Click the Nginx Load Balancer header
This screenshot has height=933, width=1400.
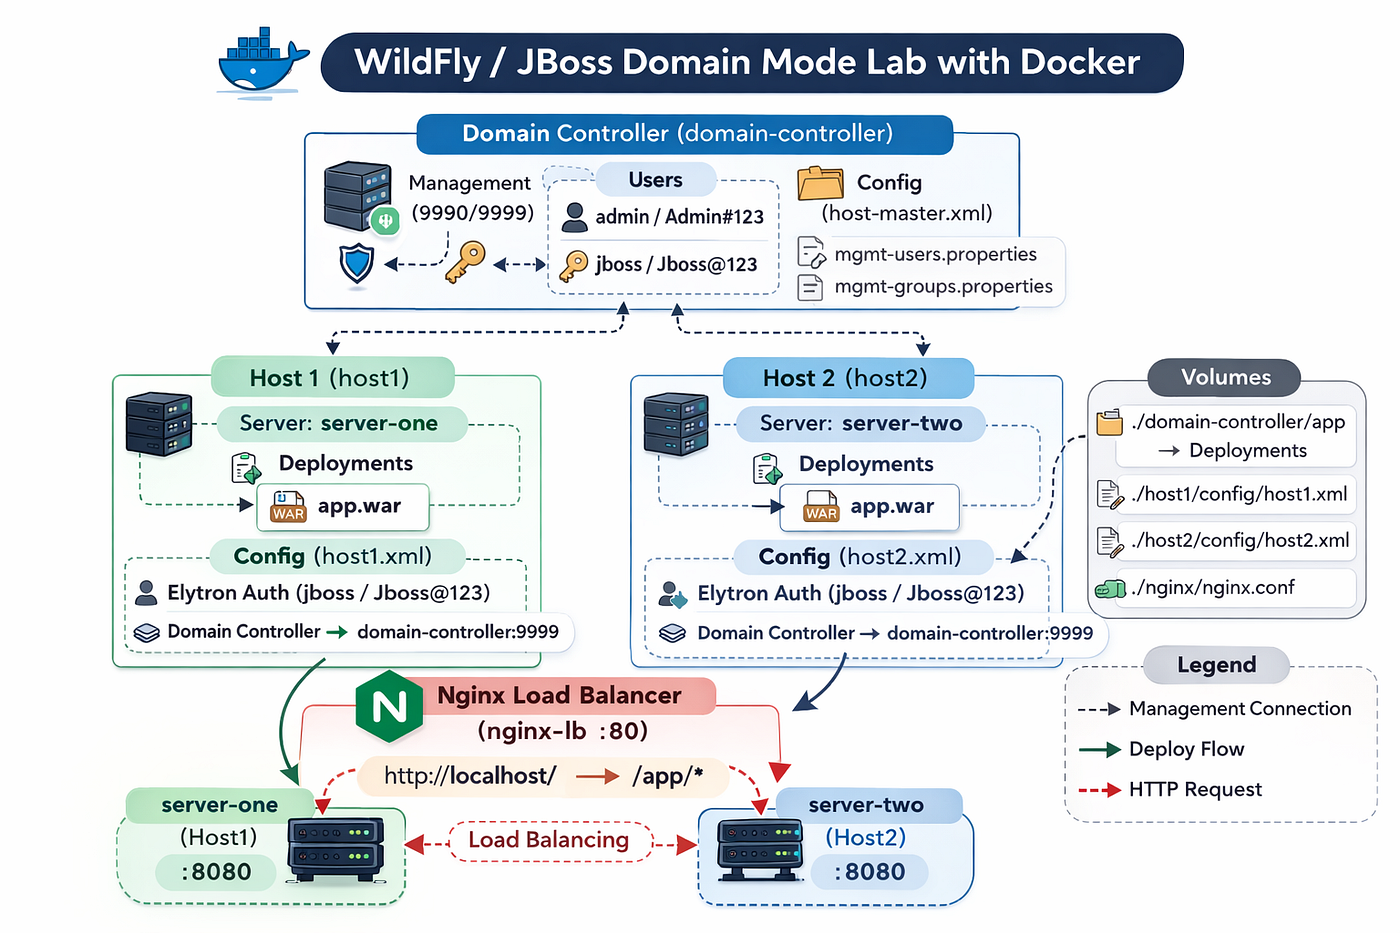pos(559,695)
